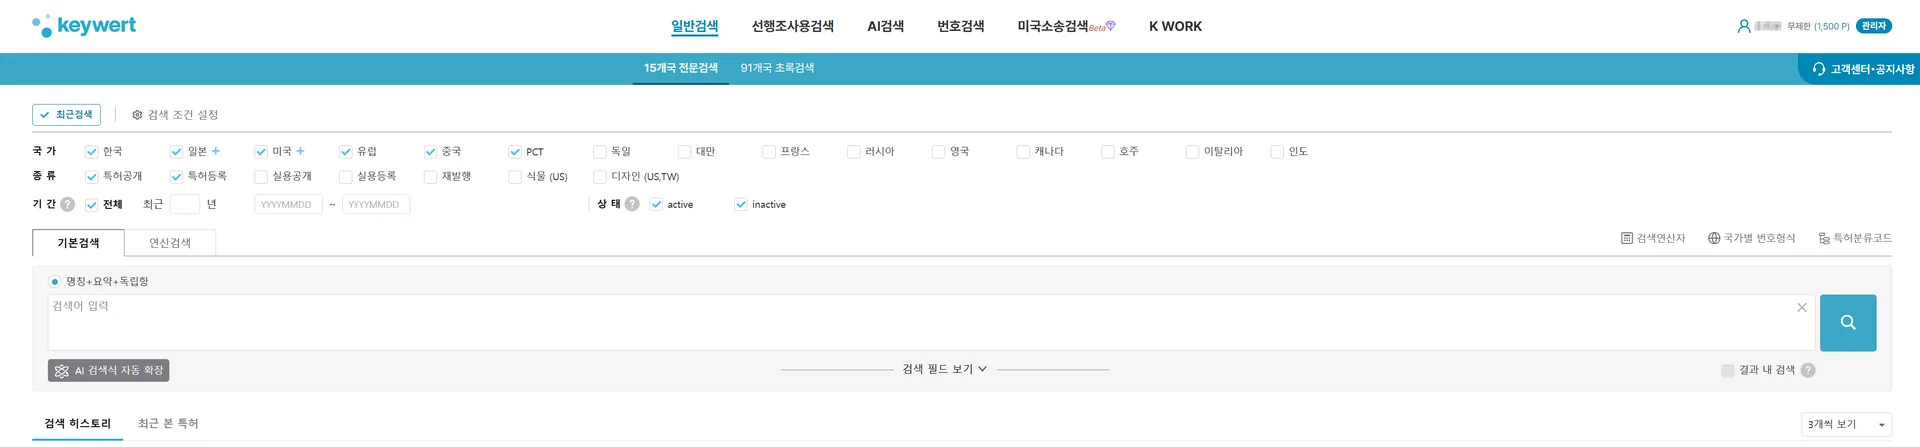This screenshot has width=1920, height=447.
Task: Open the 일반검색 menu
Action: [694, 26]
